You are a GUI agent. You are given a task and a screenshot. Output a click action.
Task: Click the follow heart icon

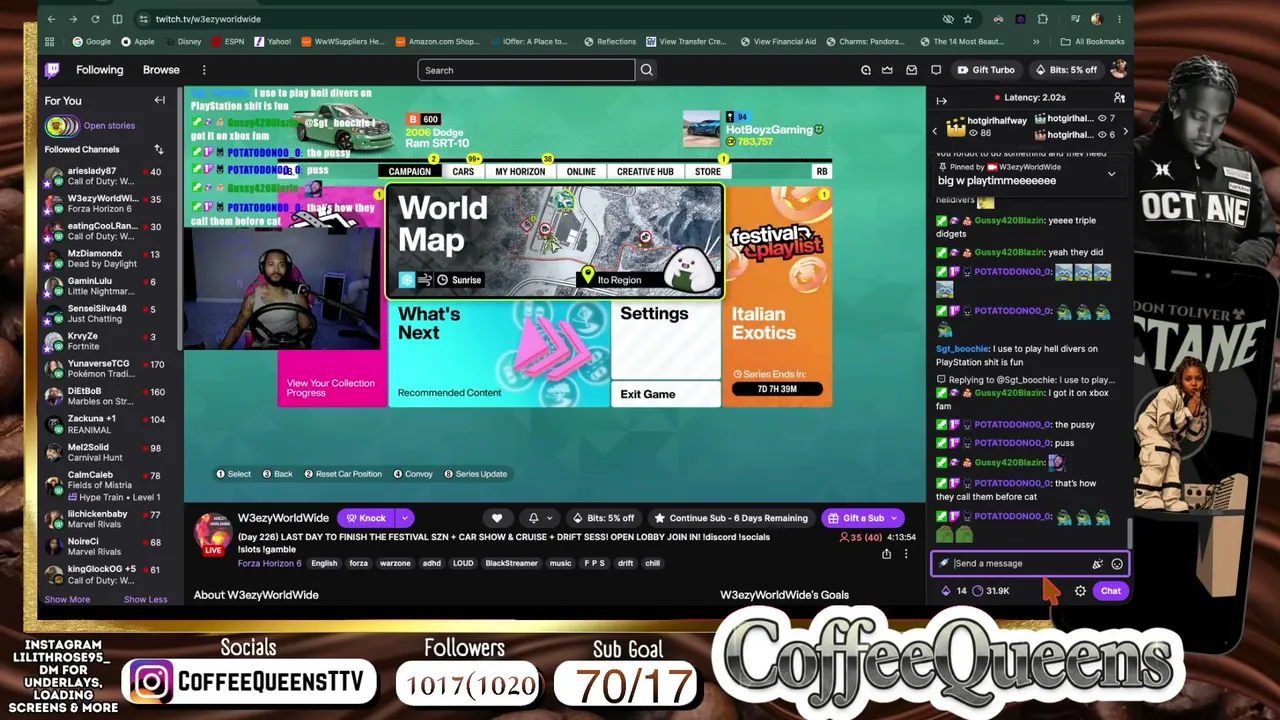click(497, 518)
